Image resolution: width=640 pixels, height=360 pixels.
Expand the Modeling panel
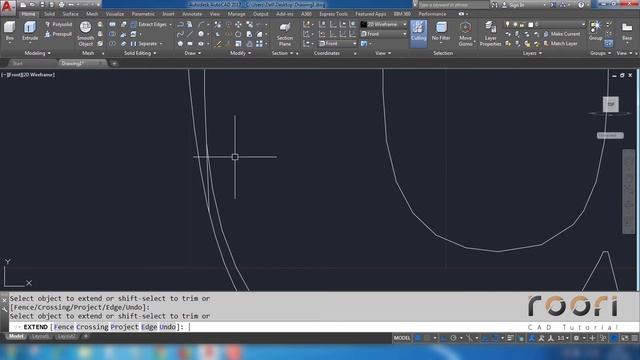[38, 53]
